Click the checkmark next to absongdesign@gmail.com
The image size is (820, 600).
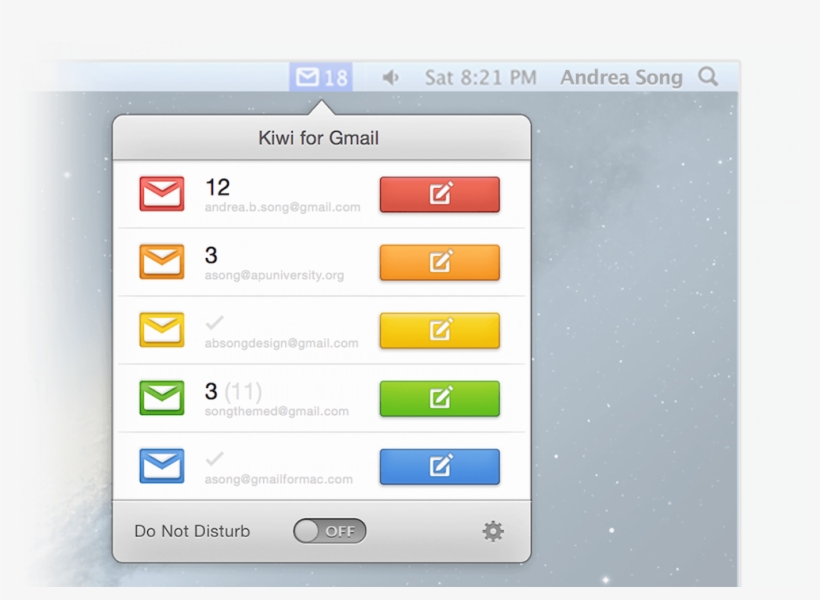point(215,322)
